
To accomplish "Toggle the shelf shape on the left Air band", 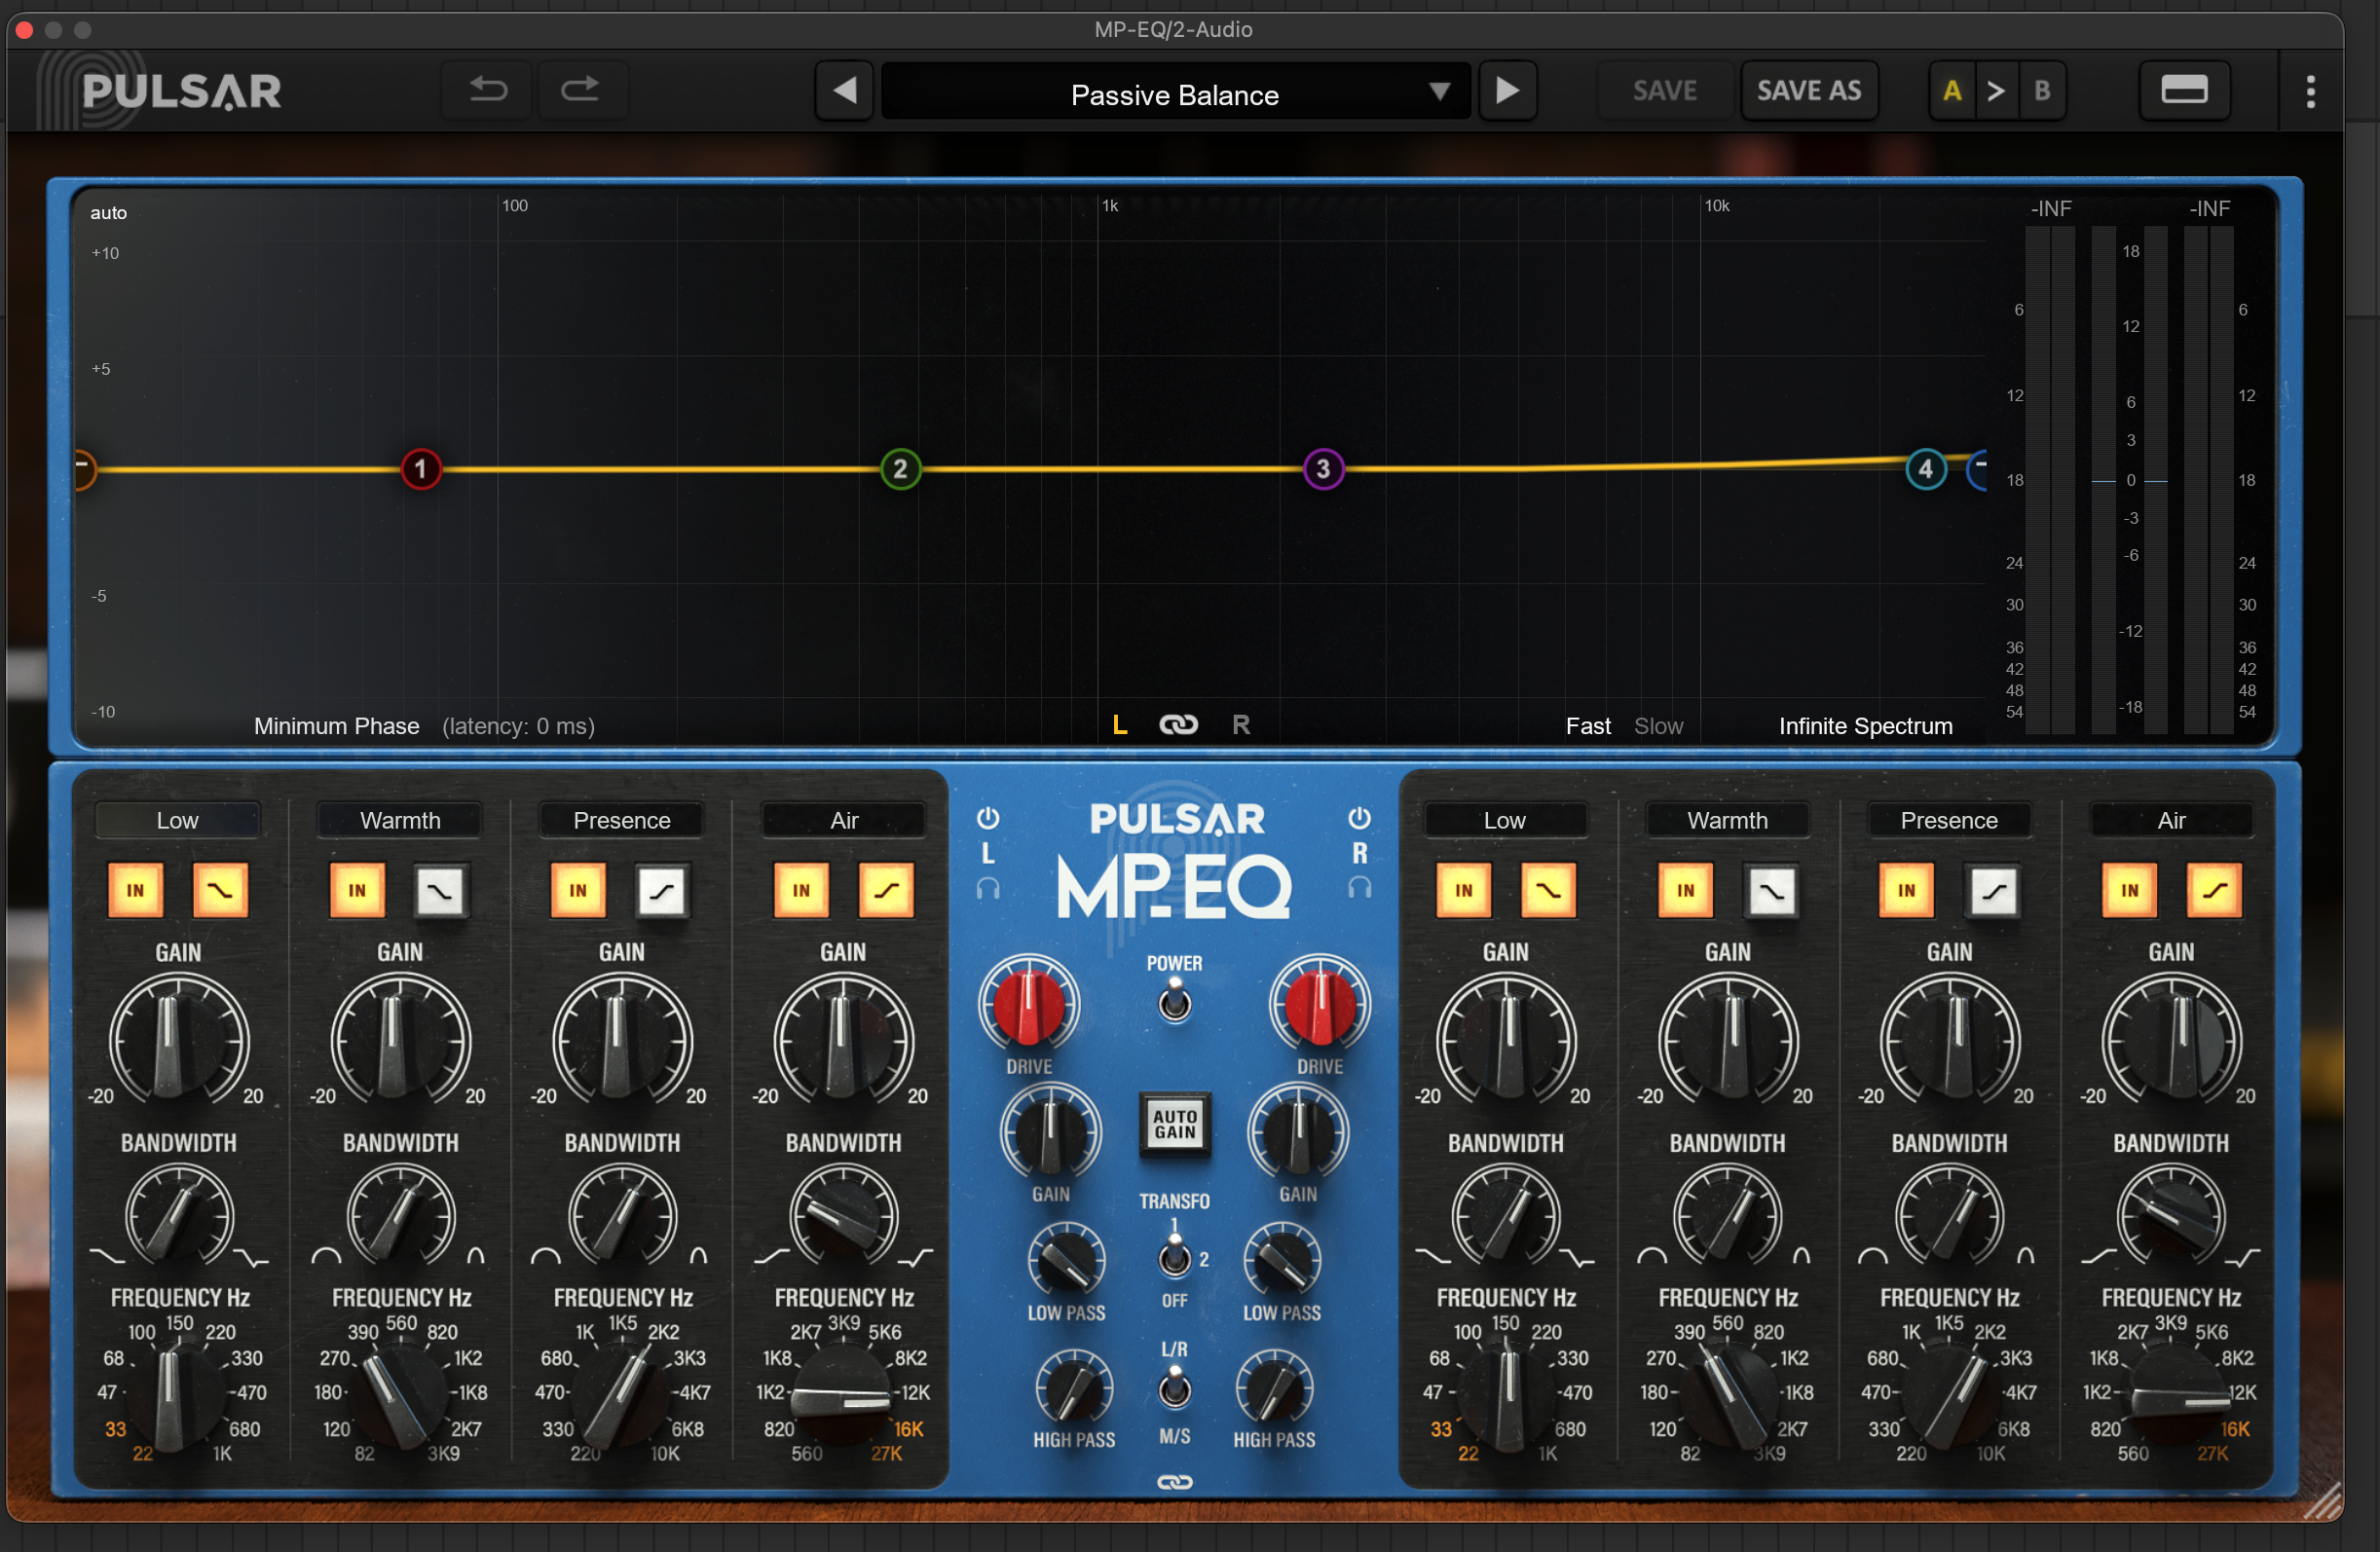I will (886, 890).
